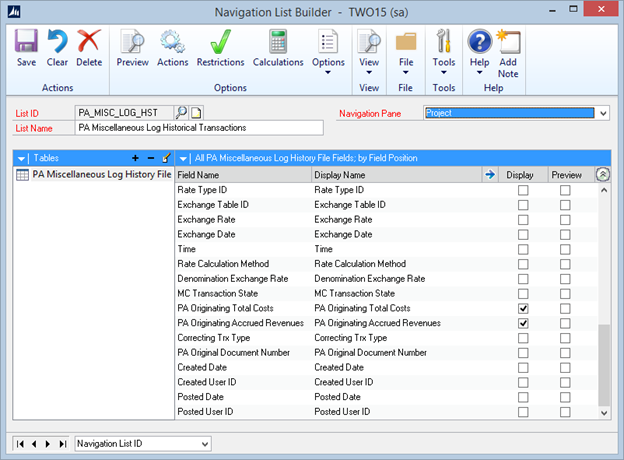Check Preview for Exchange Date
The image size is (624, 460).
[x=565, y=234]
